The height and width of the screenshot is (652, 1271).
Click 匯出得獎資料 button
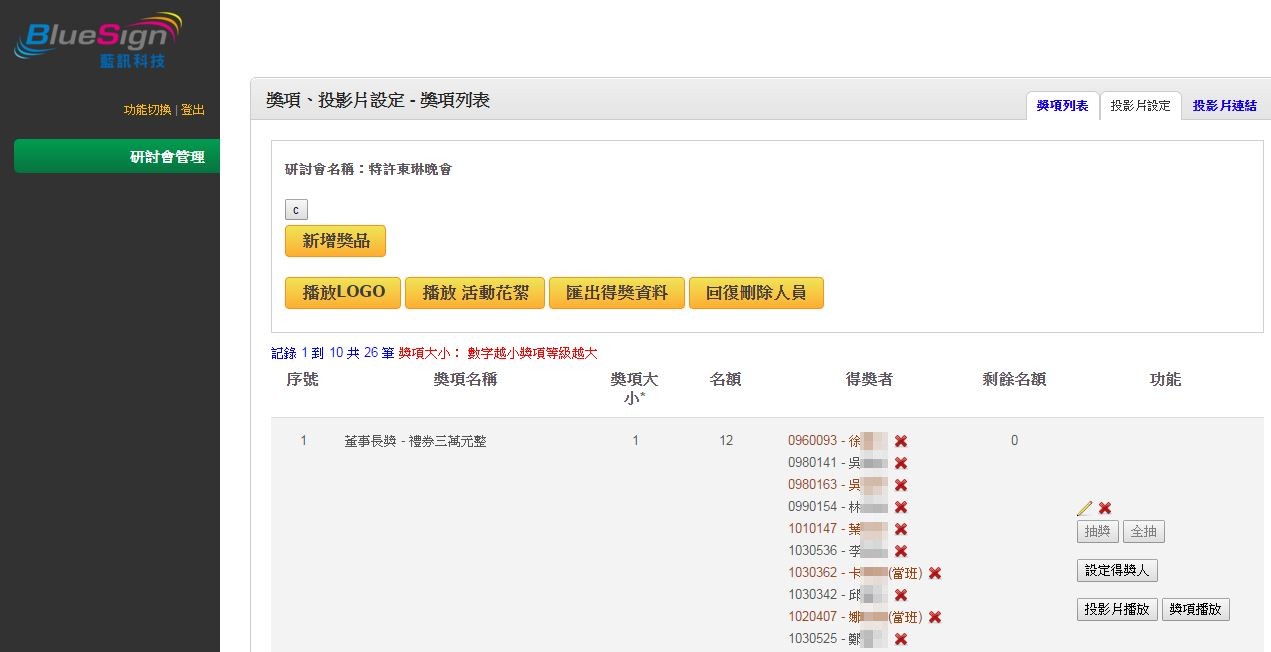click(617, 293)
